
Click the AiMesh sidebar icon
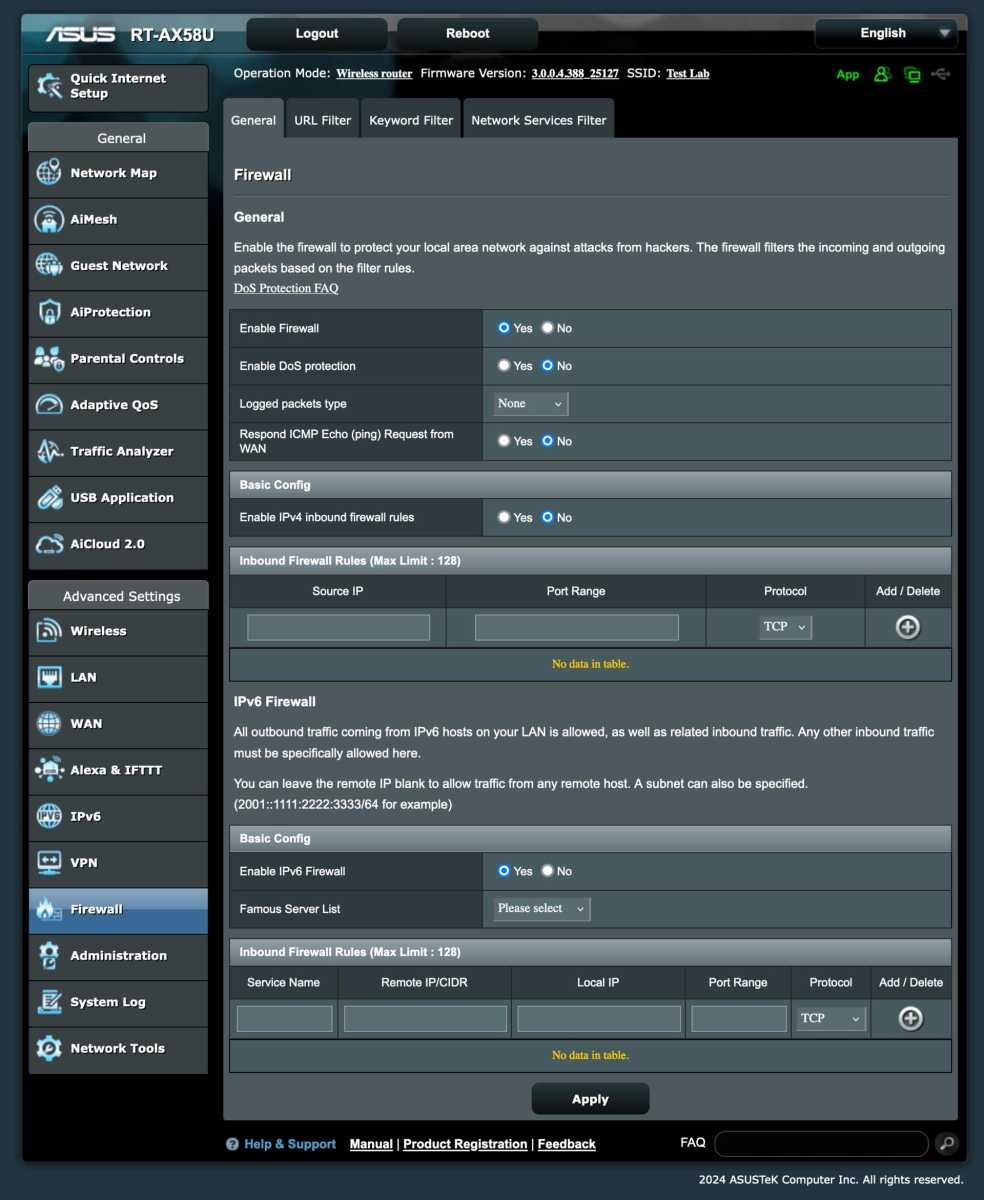click(x=49, y=219)
